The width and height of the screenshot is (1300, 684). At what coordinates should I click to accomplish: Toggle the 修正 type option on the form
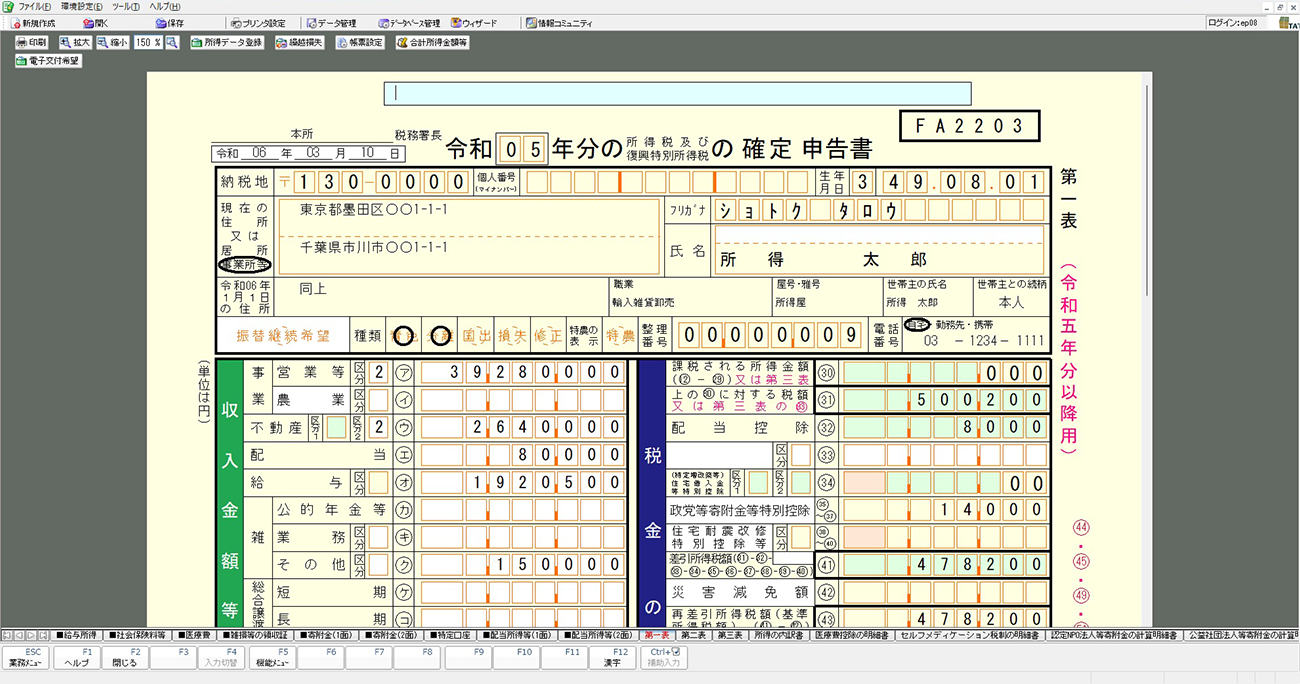click(547, 336)
